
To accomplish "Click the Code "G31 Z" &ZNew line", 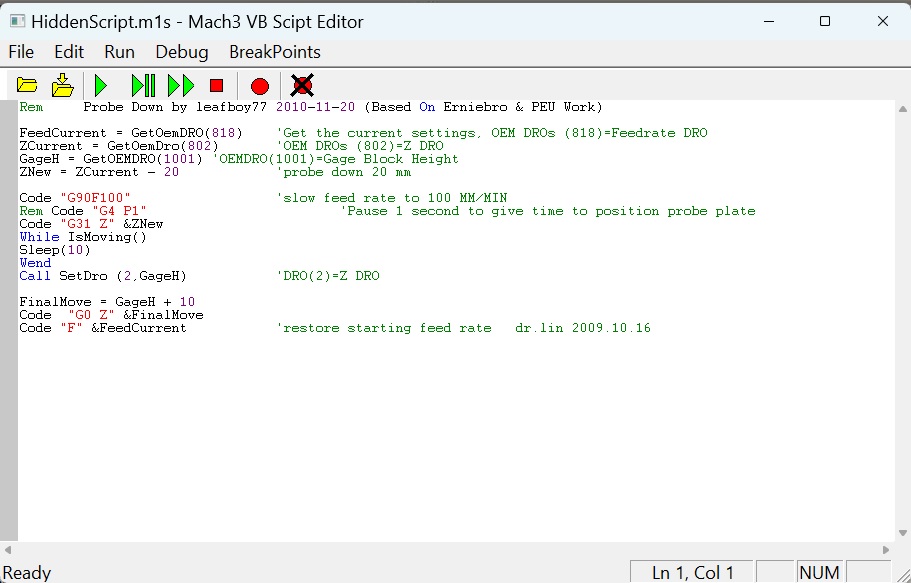I will pyautogui.click(x=91, y=224).
